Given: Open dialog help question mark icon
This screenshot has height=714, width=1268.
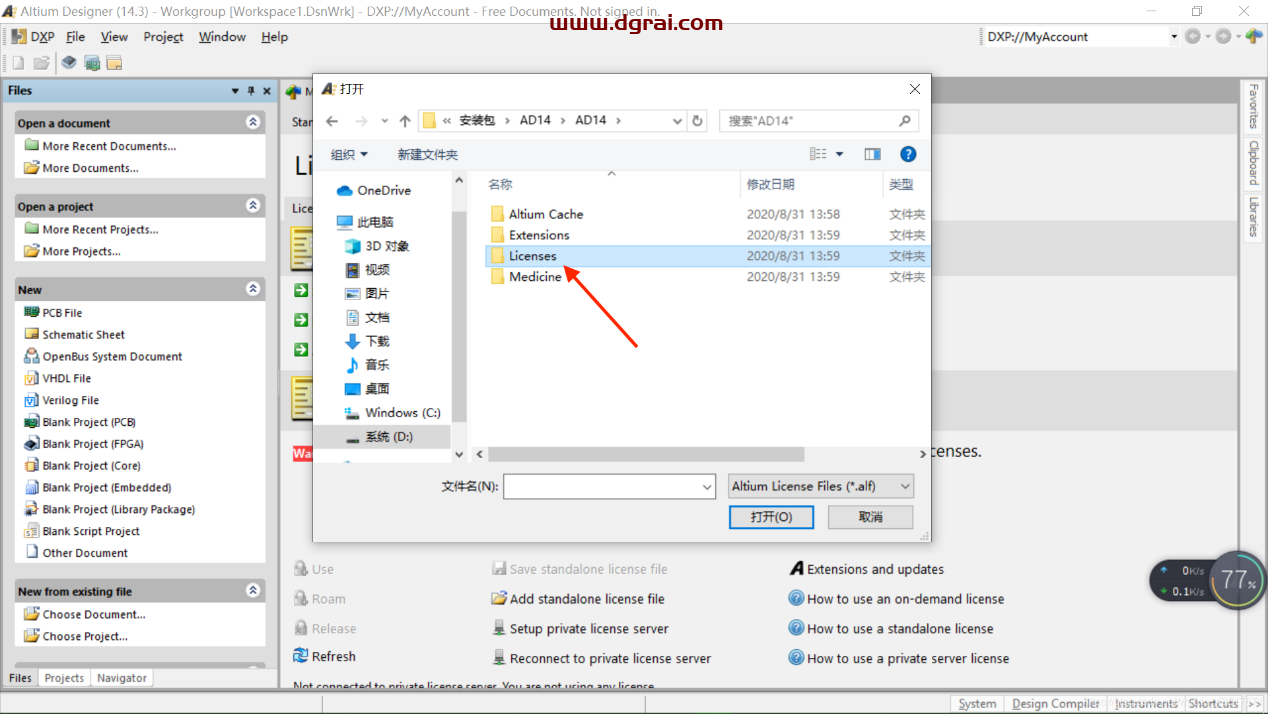Looking at the screenshot, I should pos(908,154).
